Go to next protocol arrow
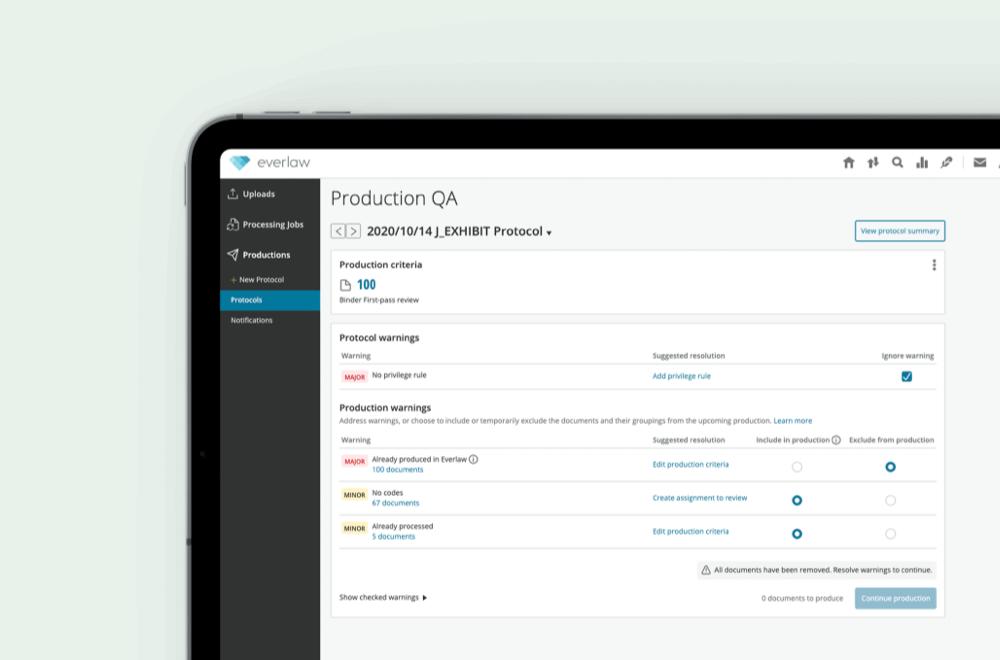 pos(353,231)
